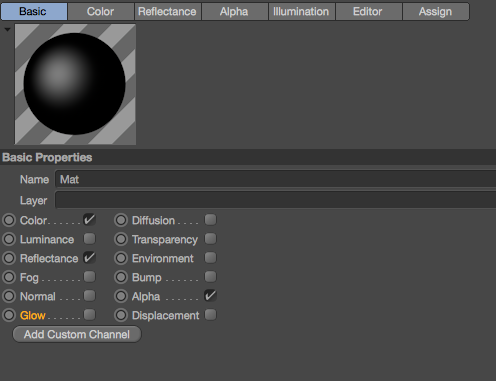The height and width of the screenshot is (381, 496).
Task: Click the animation dot beside Displacement
Action: tap(121, 315)
